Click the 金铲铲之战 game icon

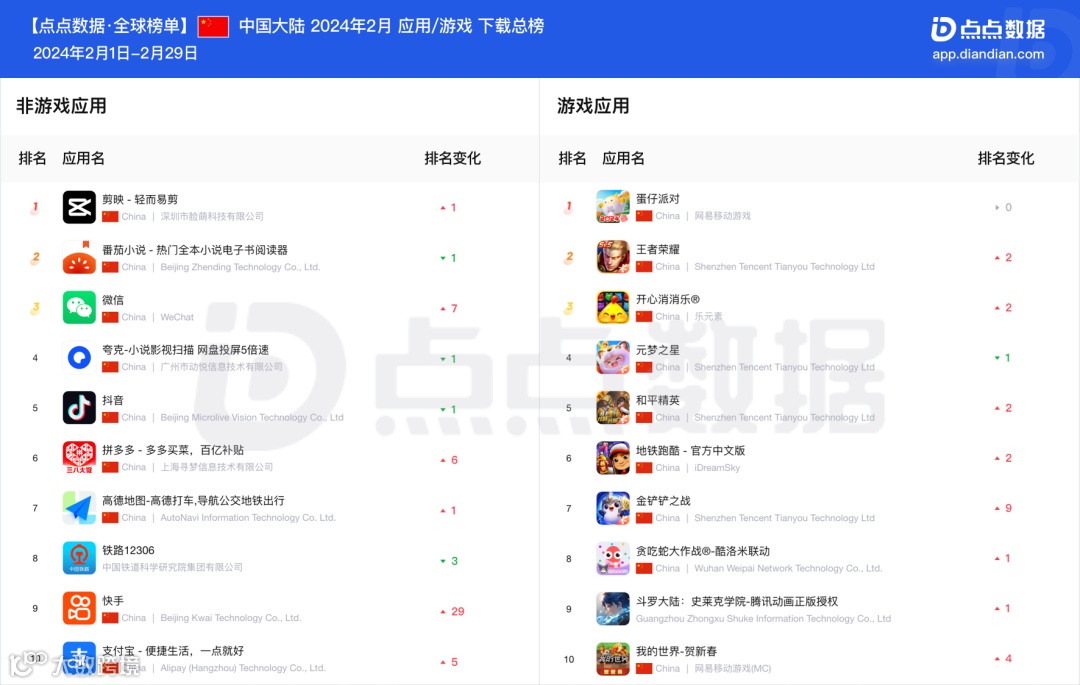(613, 508)
